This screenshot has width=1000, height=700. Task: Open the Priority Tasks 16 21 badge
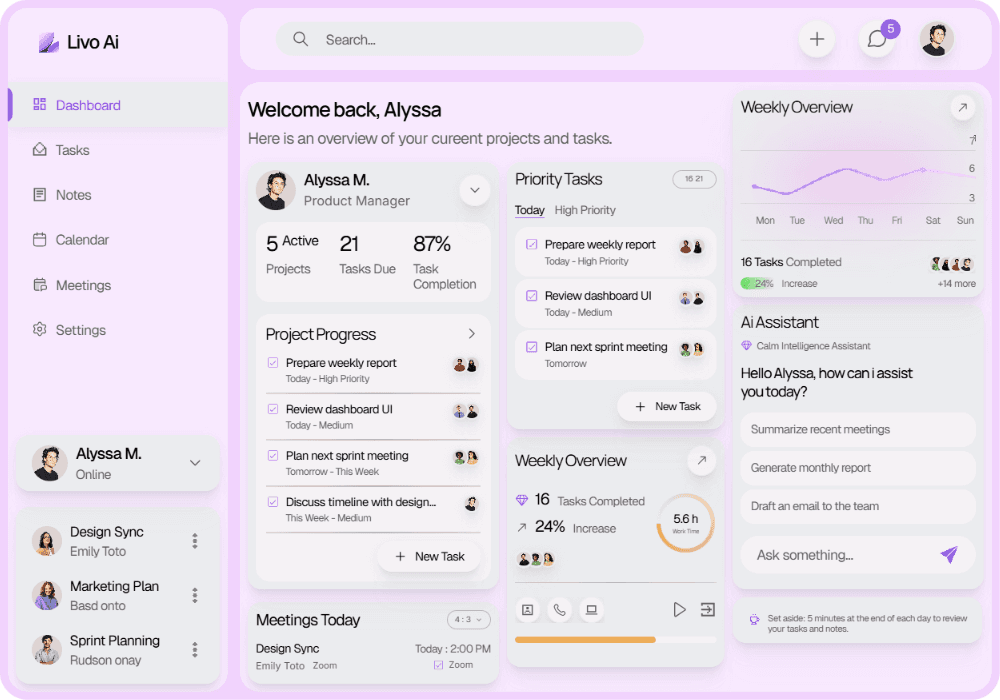point(694,179)
